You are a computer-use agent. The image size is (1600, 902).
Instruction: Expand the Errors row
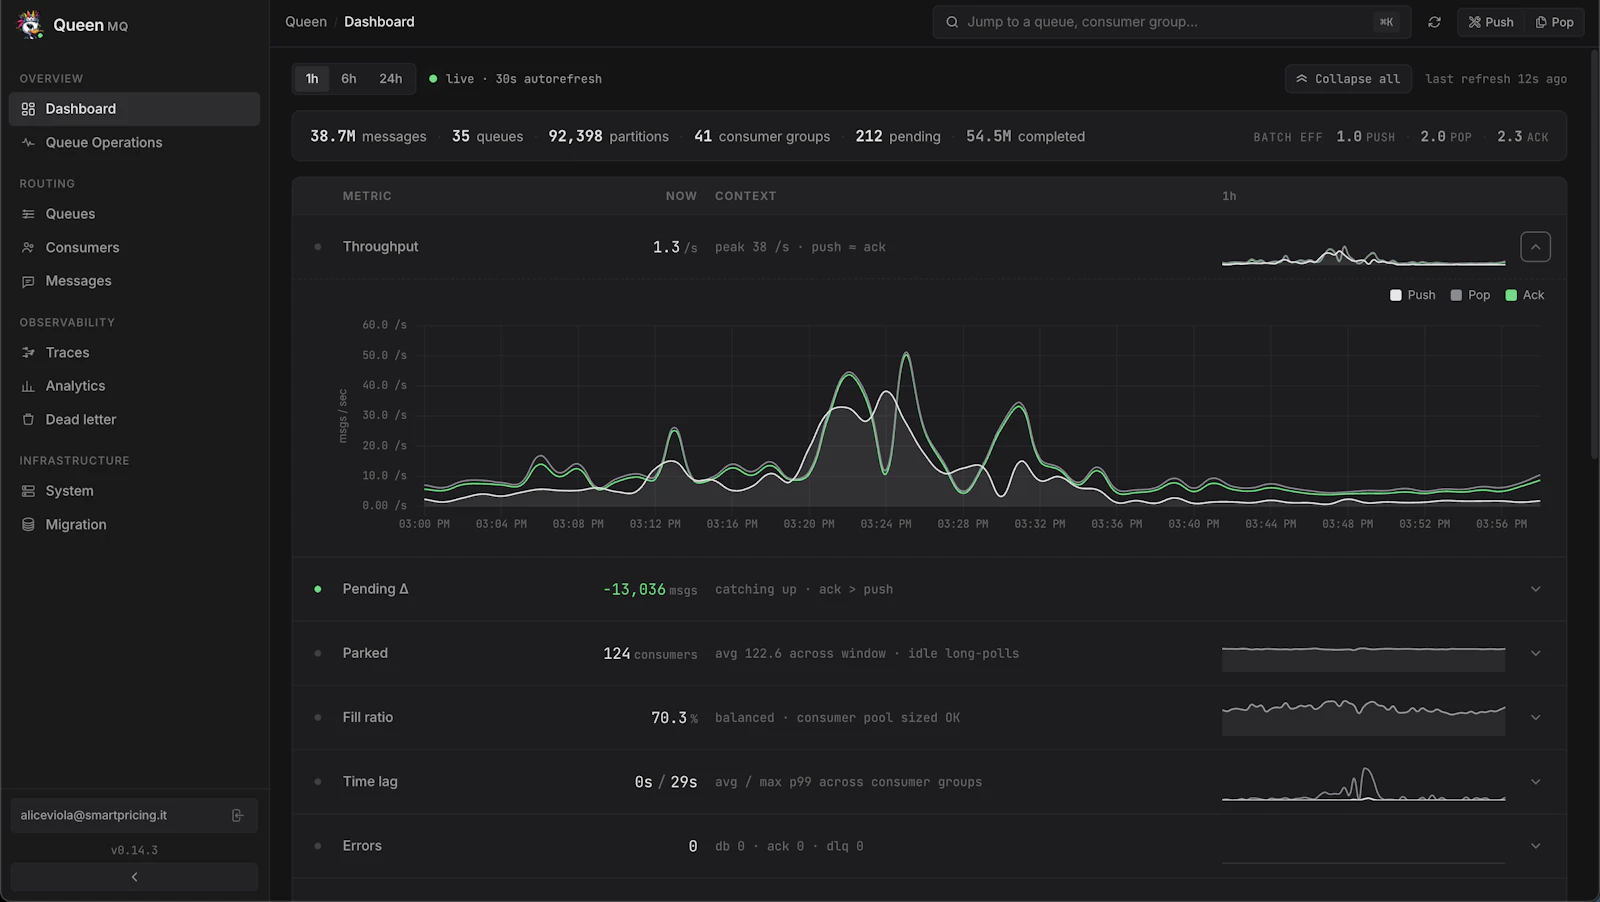click(x=1536, y=846)
